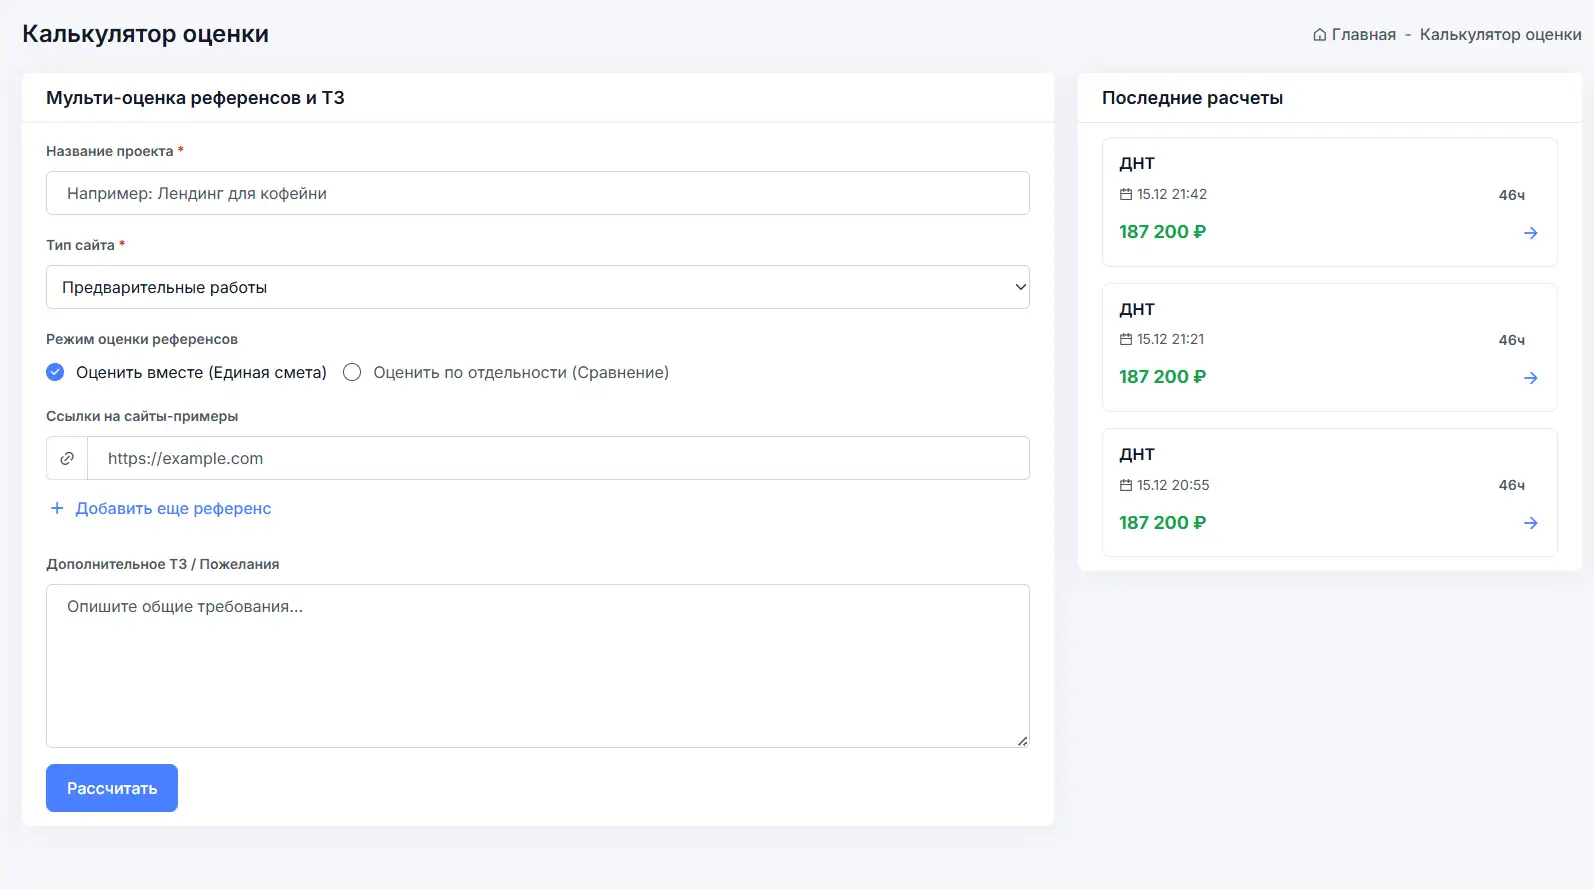The width and height of the screenshot is (1594, 889).
Task: Focus the "Название проекта" input field
Action: point(537,193)
